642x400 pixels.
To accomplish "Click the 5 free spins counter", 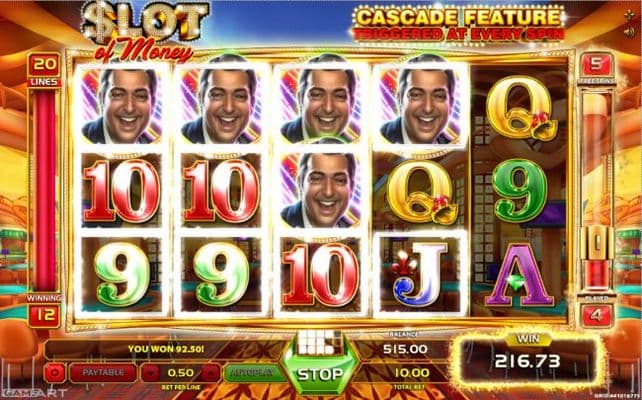I will tap(597, 65).
